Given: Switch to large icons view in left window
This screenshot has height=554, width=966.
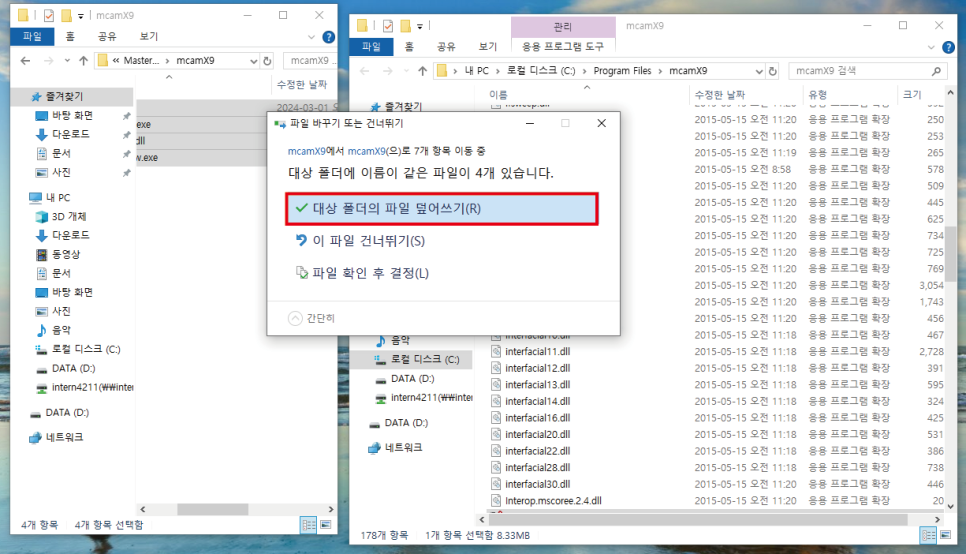Looking at the screenshot, I should coord(326,525).
